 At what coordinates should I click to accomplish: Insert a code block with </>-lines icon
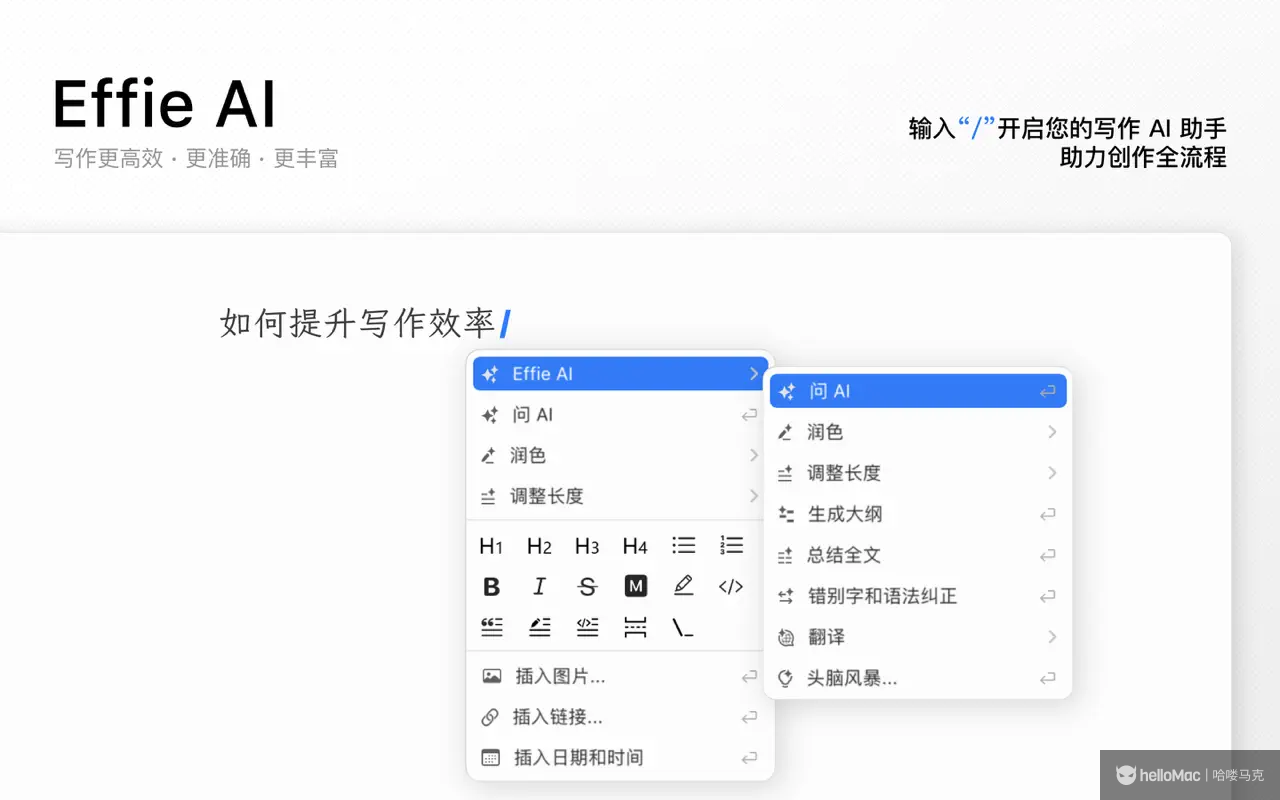(x=587, y=627)
